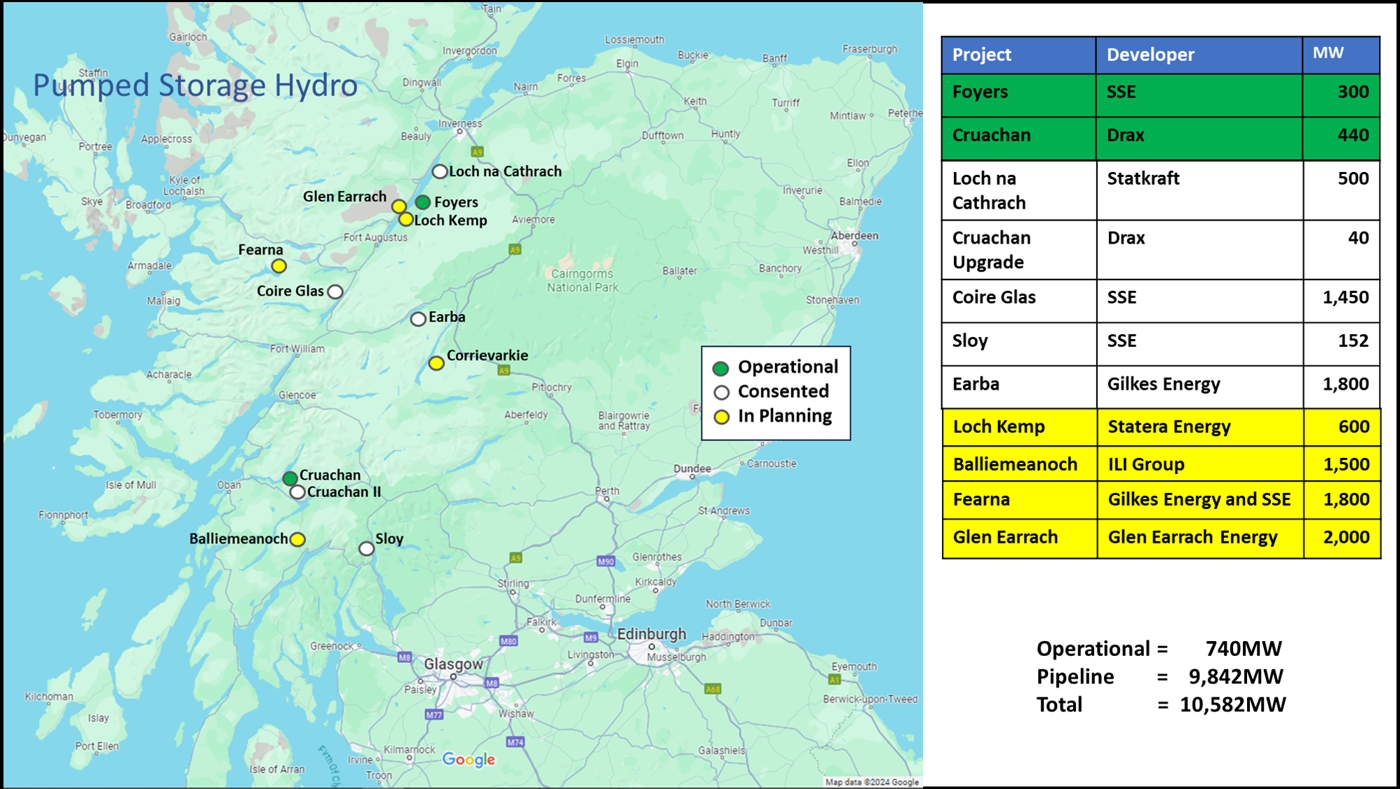Click the white Coire Glas marker dot

335,292
